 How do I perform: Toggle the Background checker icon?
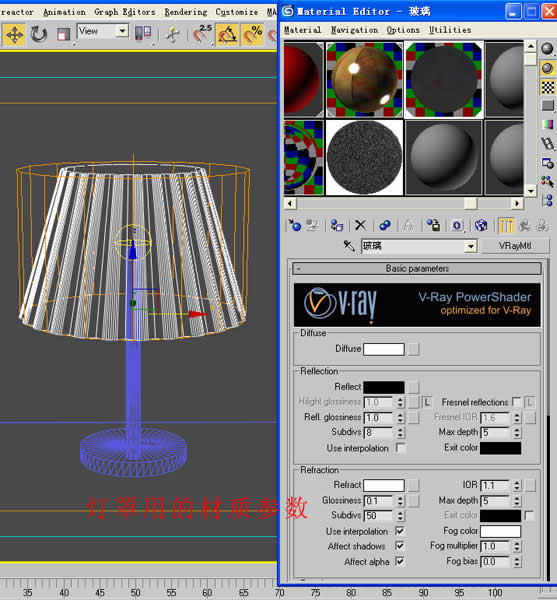coord(547,87)
